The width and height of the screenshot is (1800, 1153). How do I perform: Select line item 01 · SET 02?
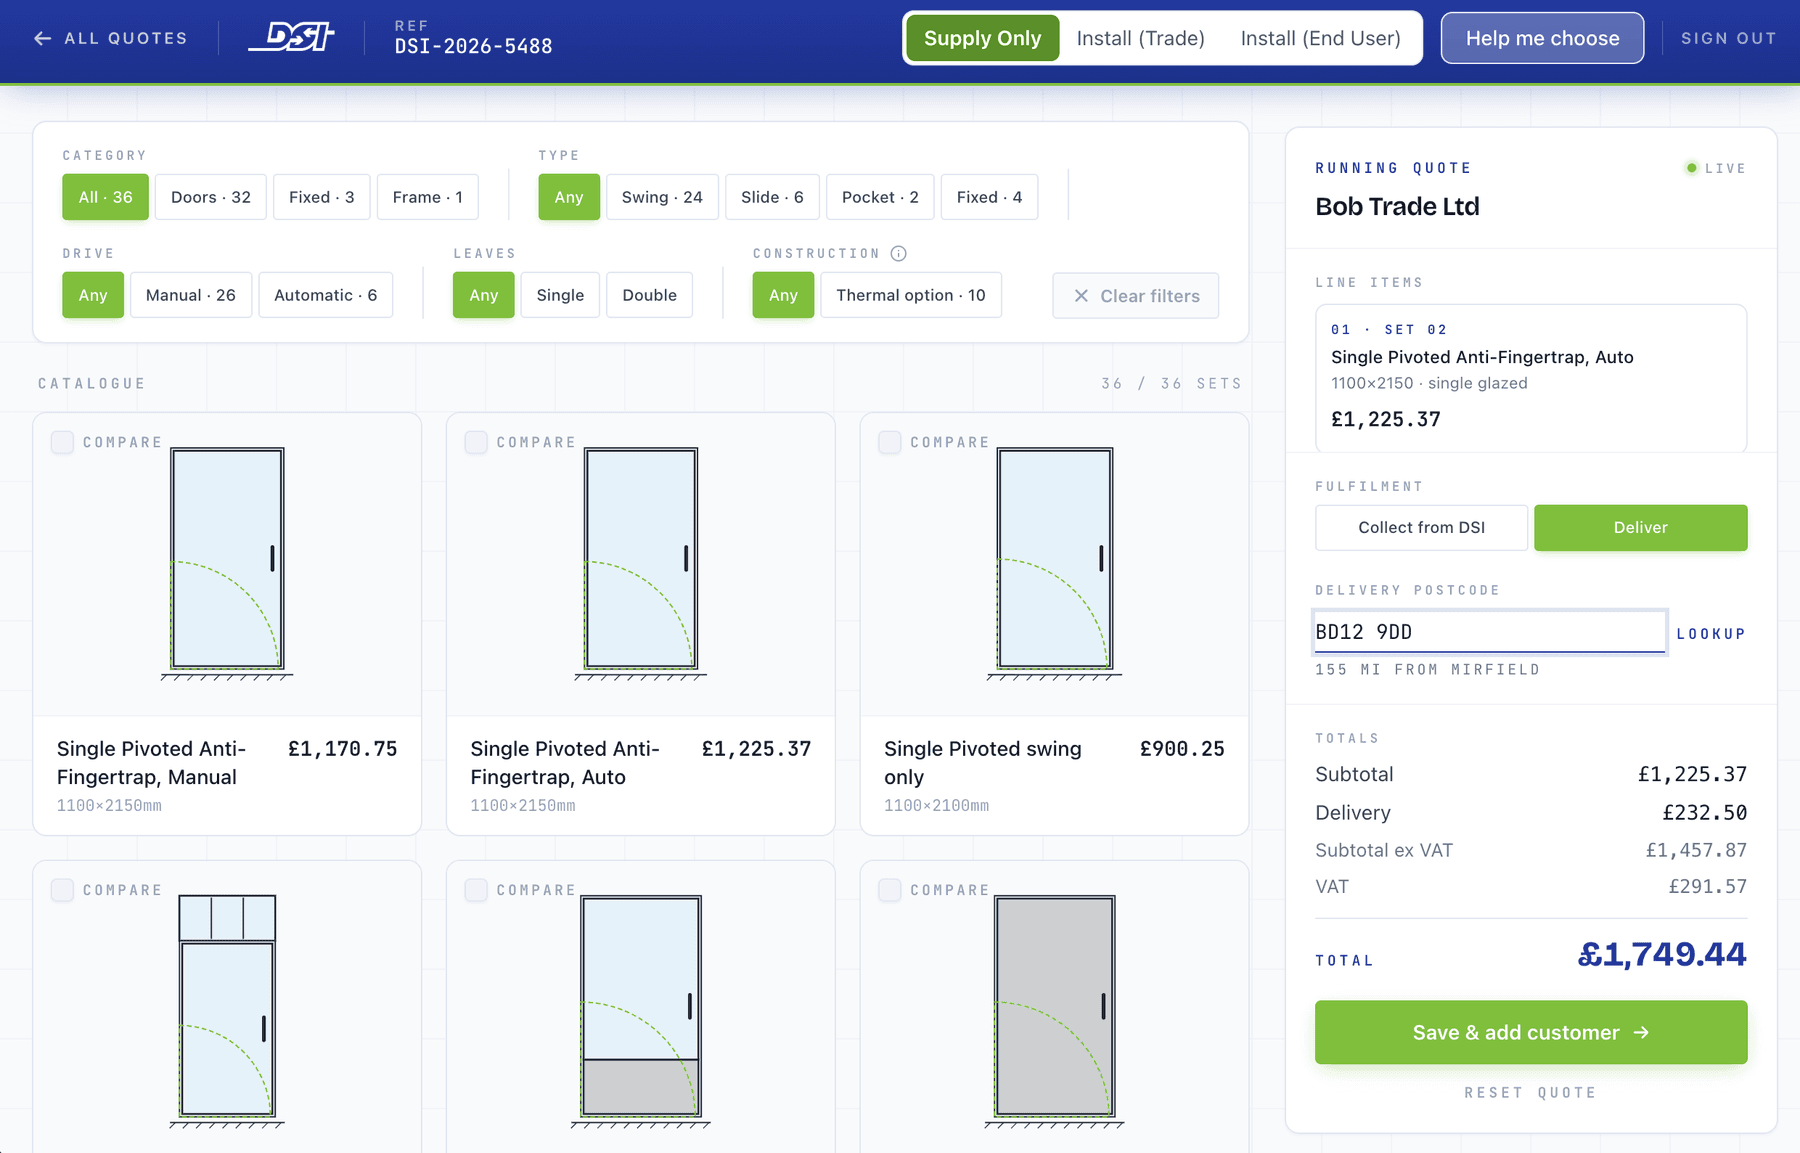coord(1531,378)
